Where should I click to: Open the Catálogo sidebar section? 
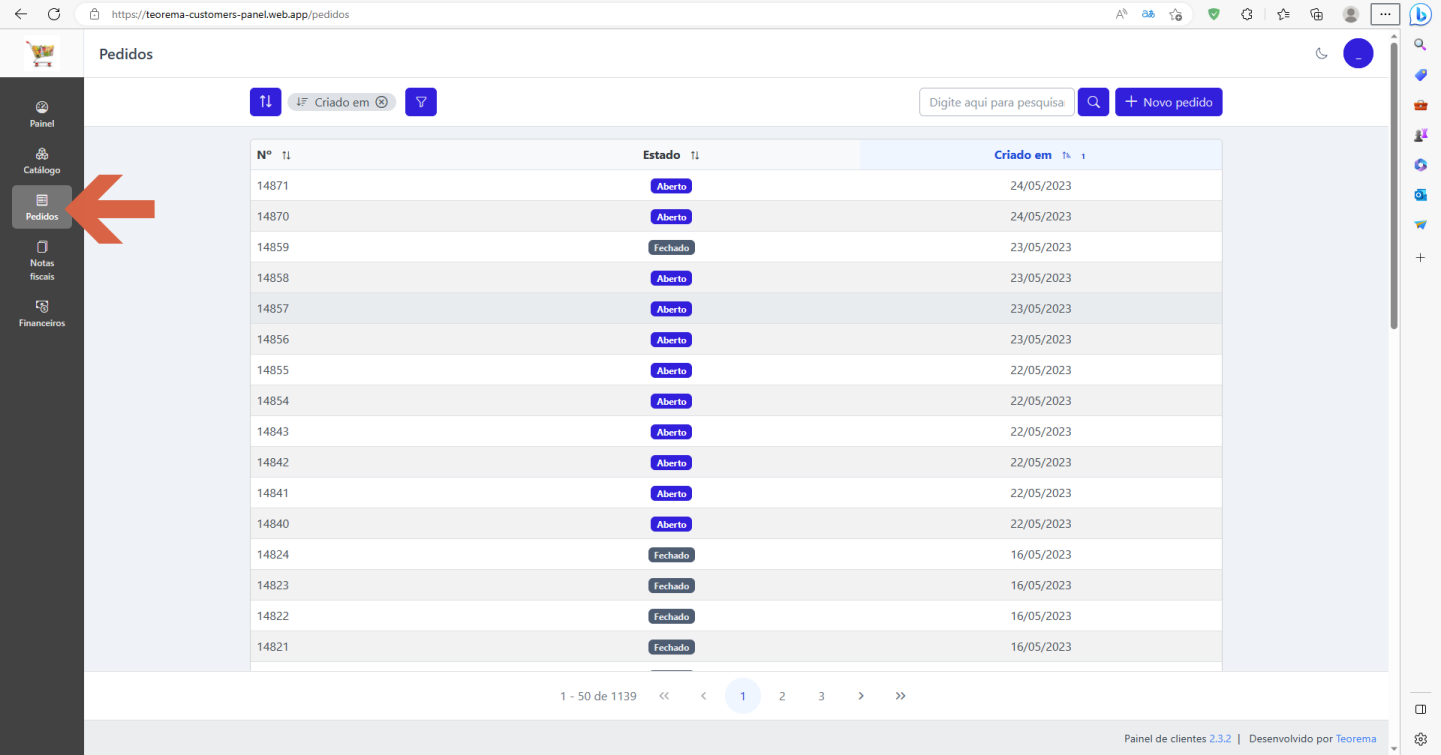pyautogui.click(x=42, y=161)
